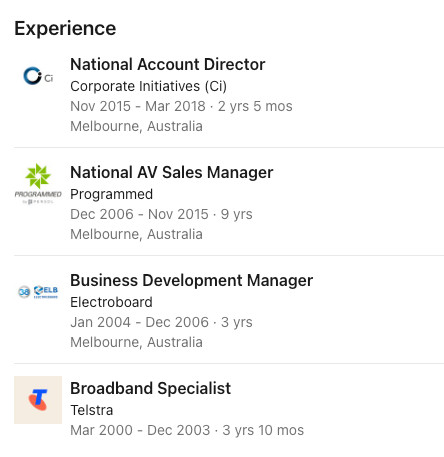Screen dimensions: 444x457
Task: Visit the Corporate Initiatives (Ci) company name
Action: tap(149, 86)
